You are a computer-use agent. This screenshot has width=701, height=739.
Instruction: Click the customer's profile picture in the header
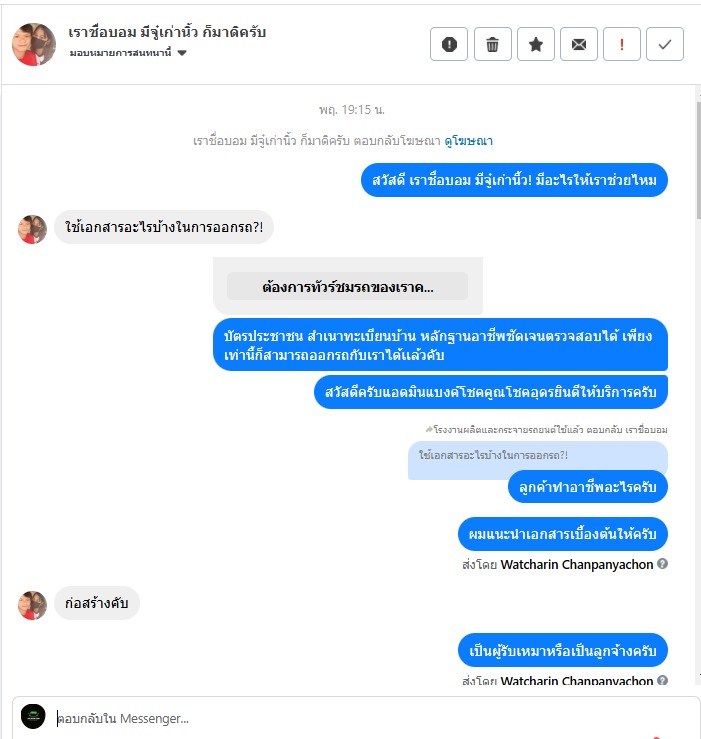(x=33, y=44)
